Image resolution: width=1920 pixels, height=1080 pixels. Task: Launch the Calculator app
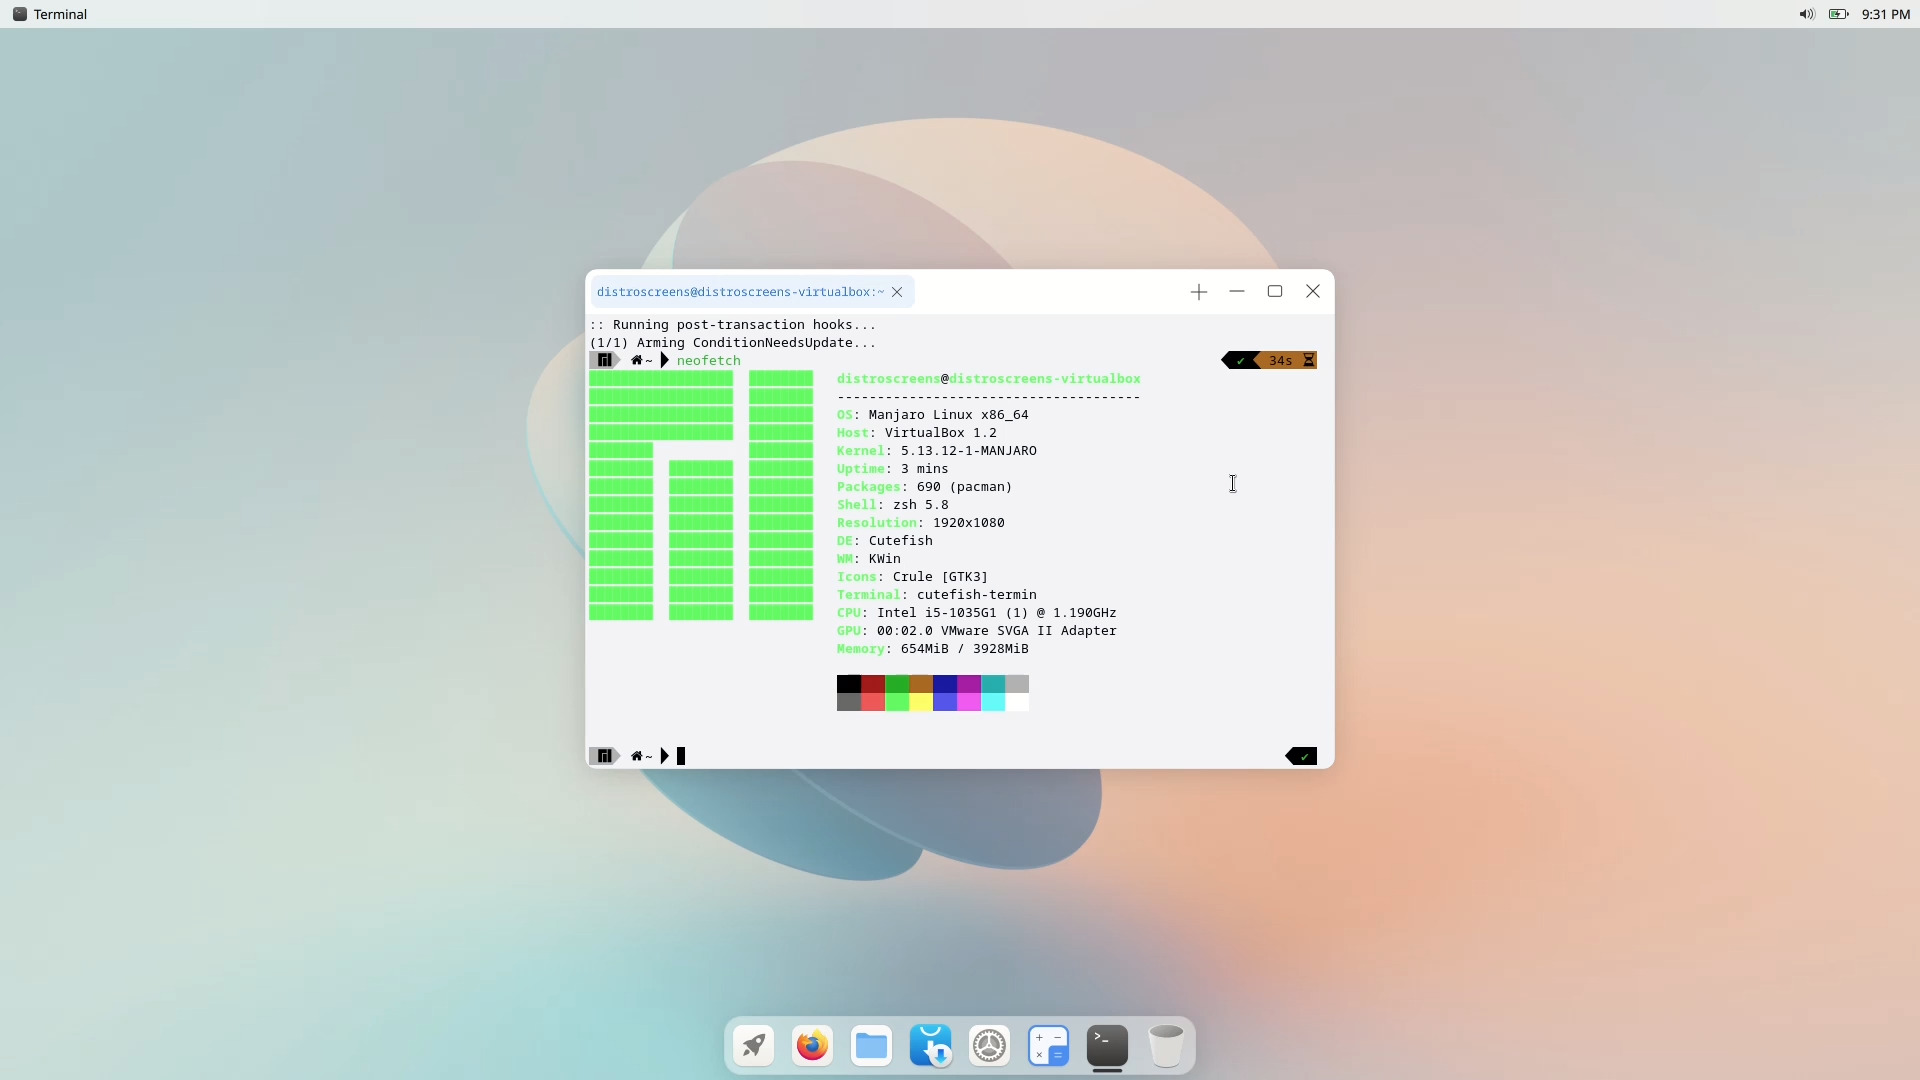pos(1048,1046)
